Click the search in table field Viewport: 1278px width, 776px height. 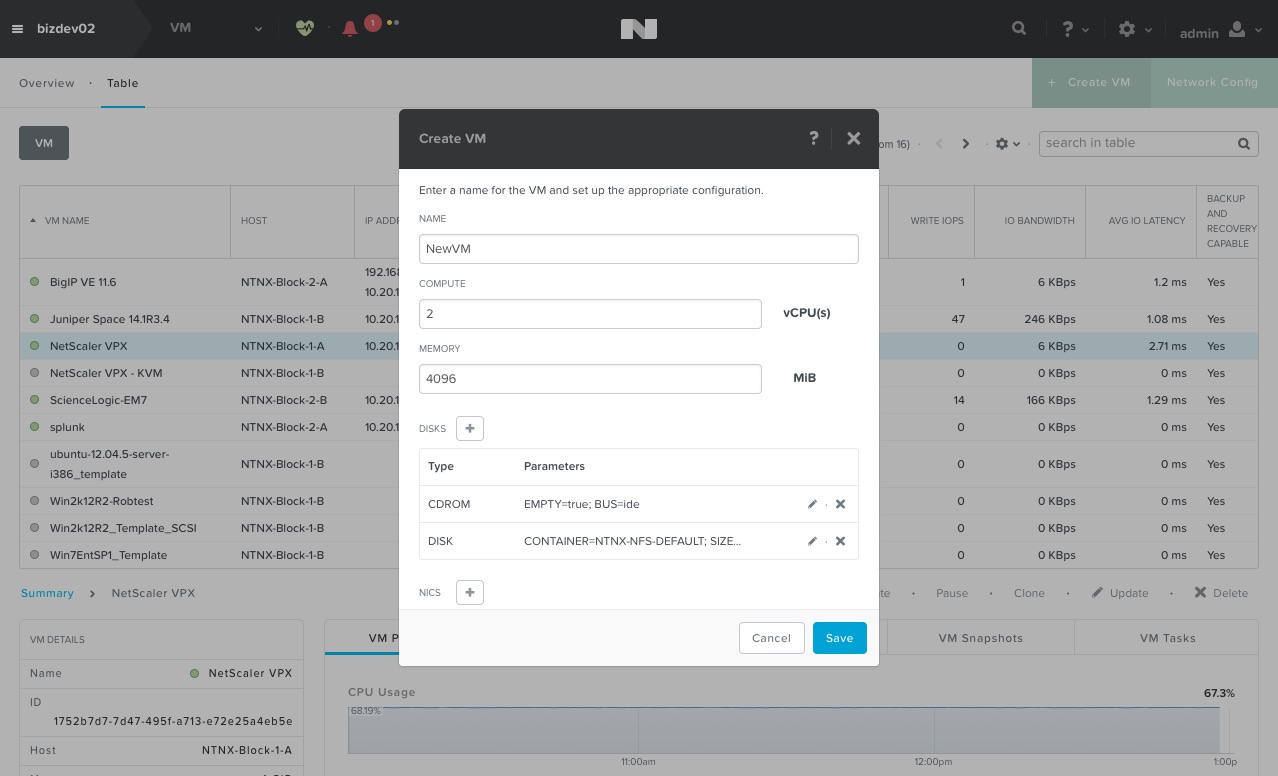pos(1136,143)
